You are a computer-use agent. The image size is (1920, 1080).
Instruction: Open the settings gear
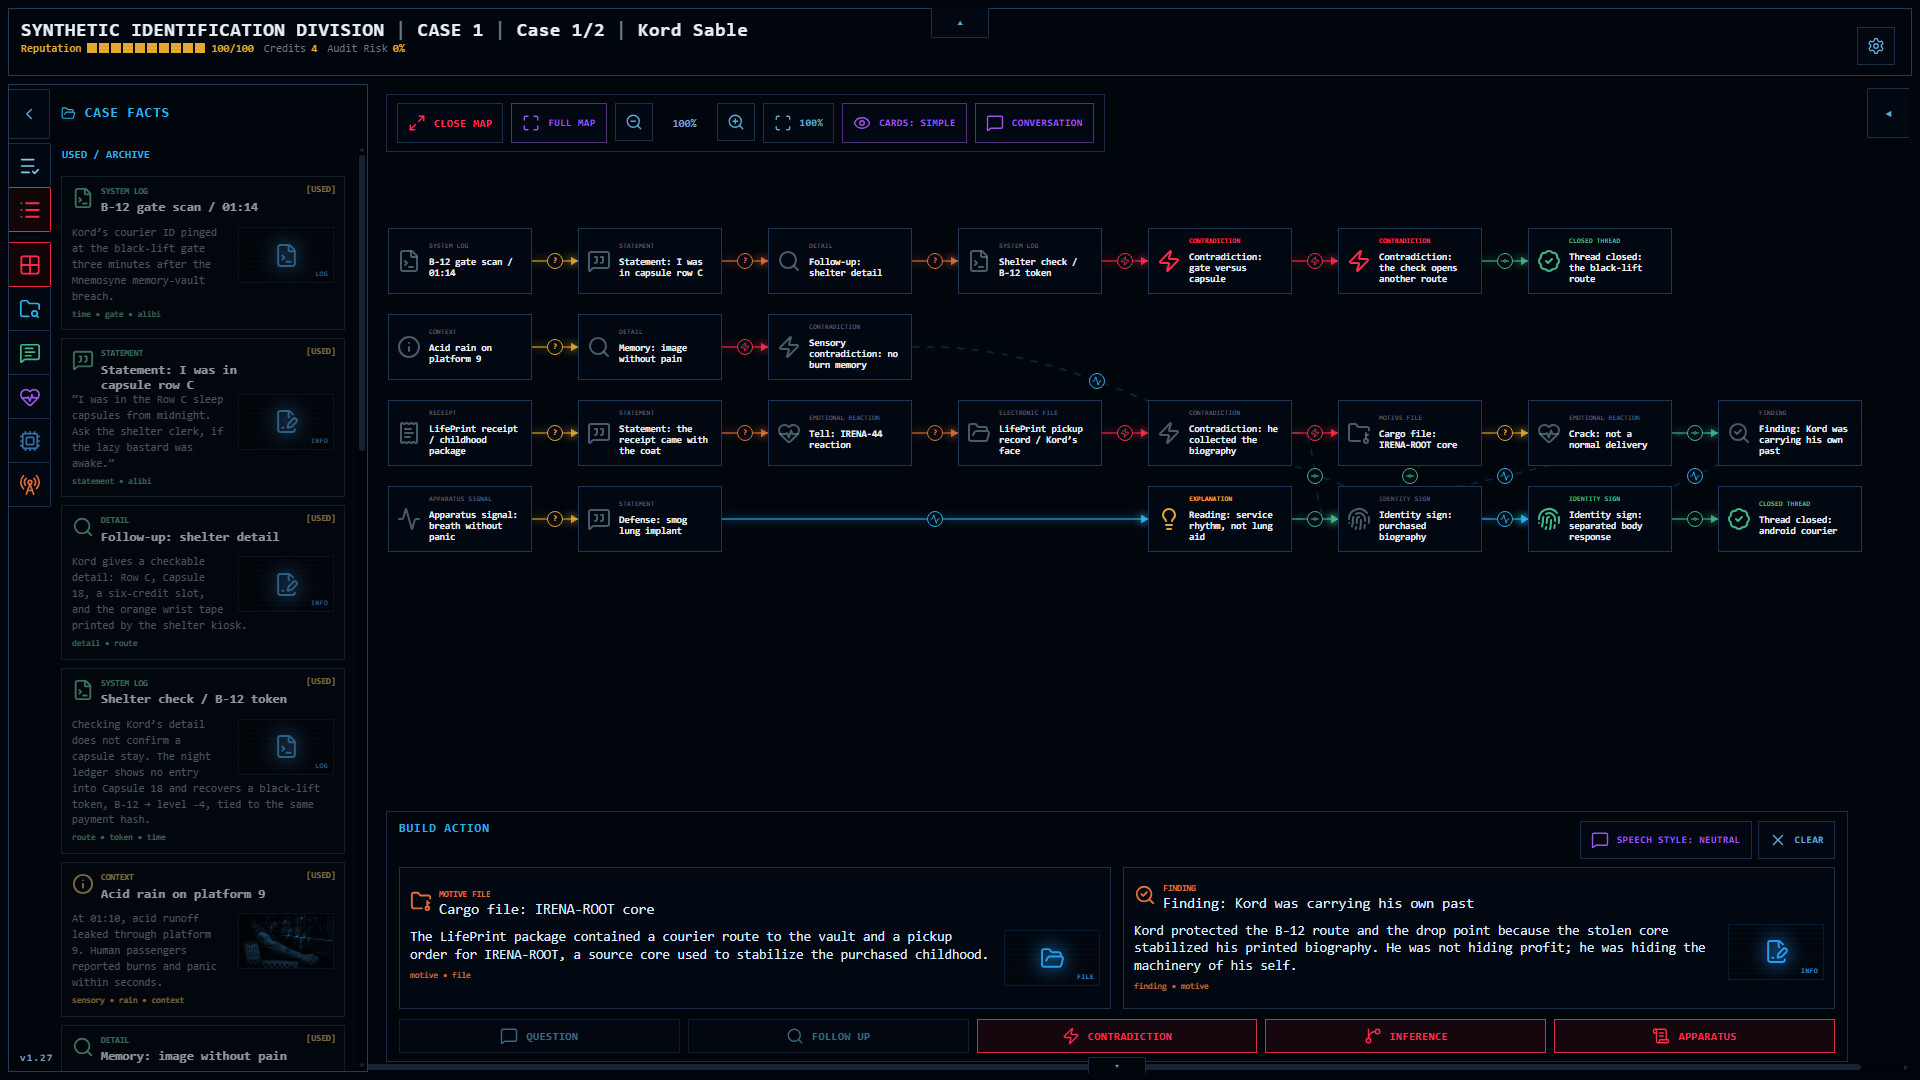(x=1875, y=46)
